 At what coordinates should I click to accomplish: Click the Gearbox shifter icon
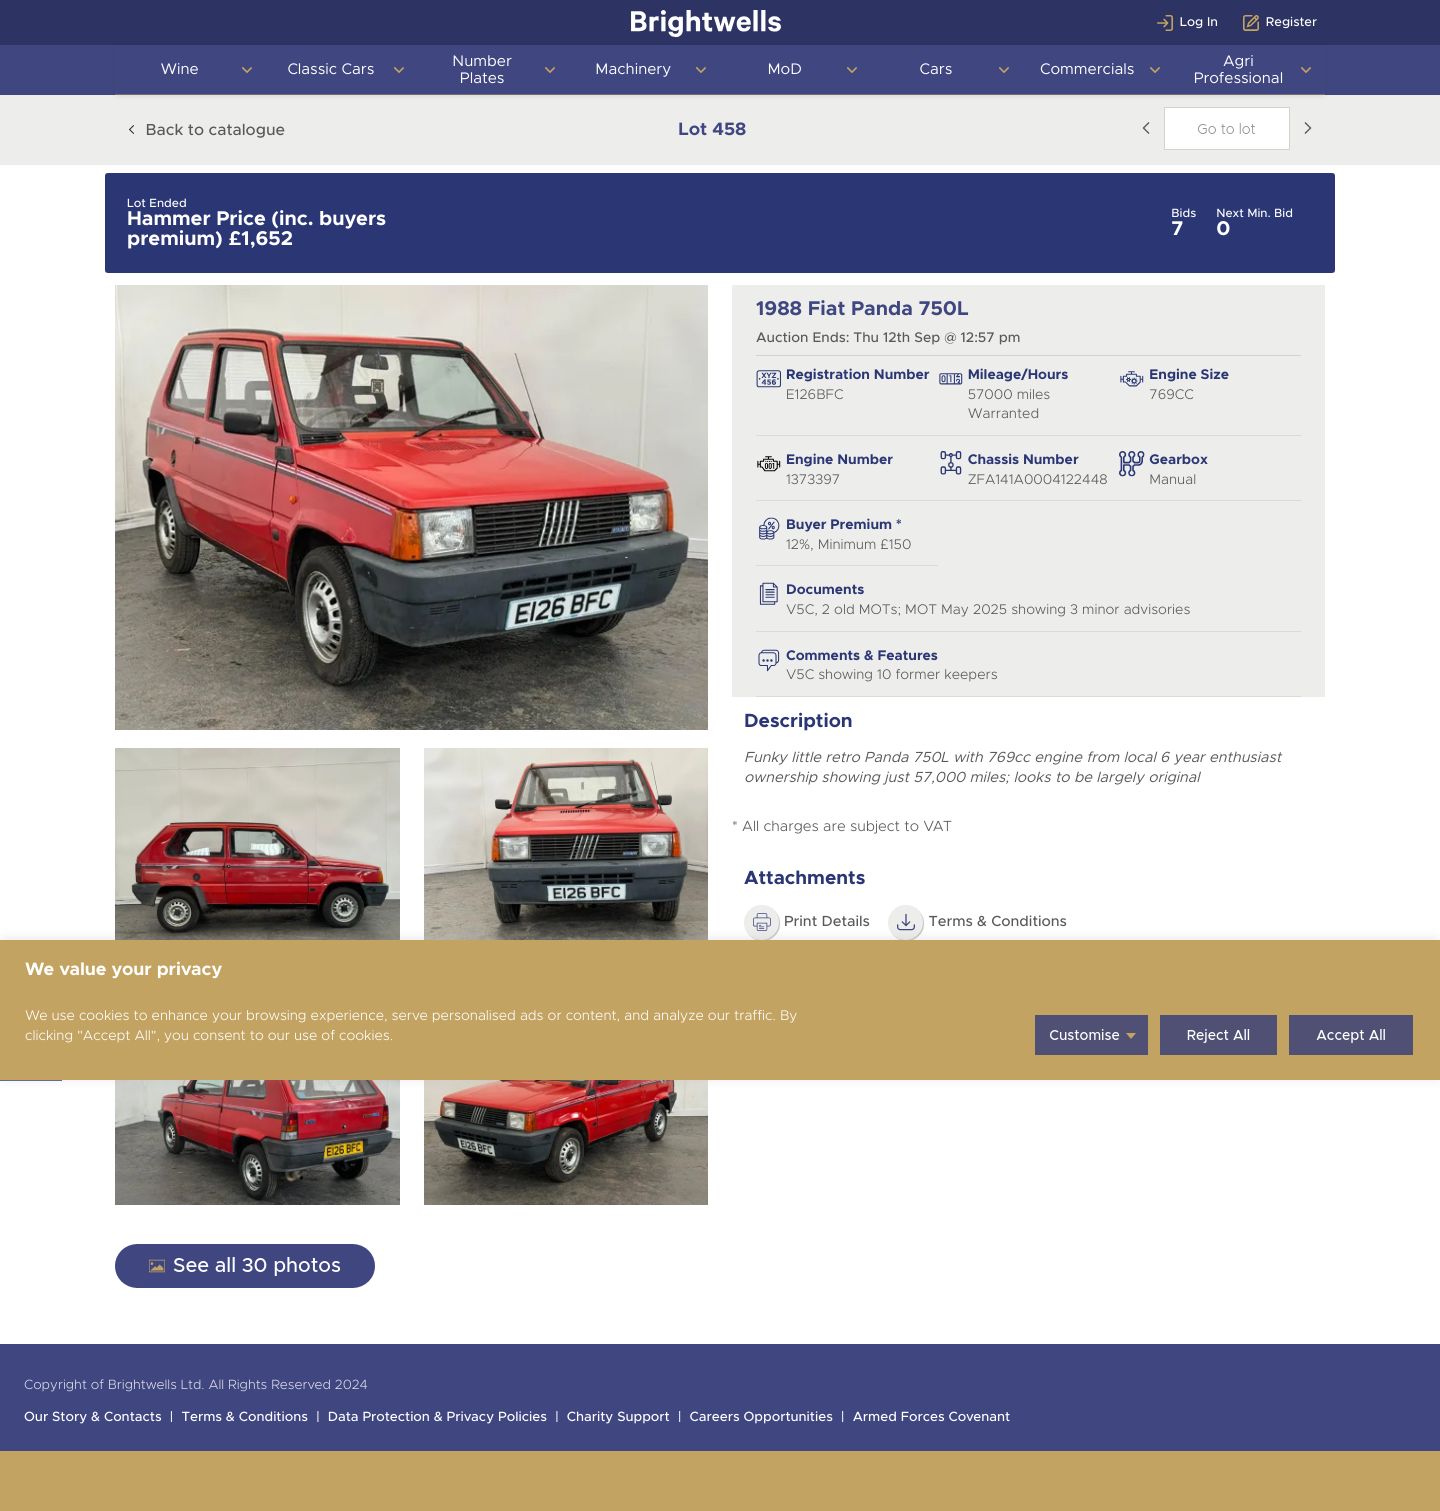click(1131, 463)
